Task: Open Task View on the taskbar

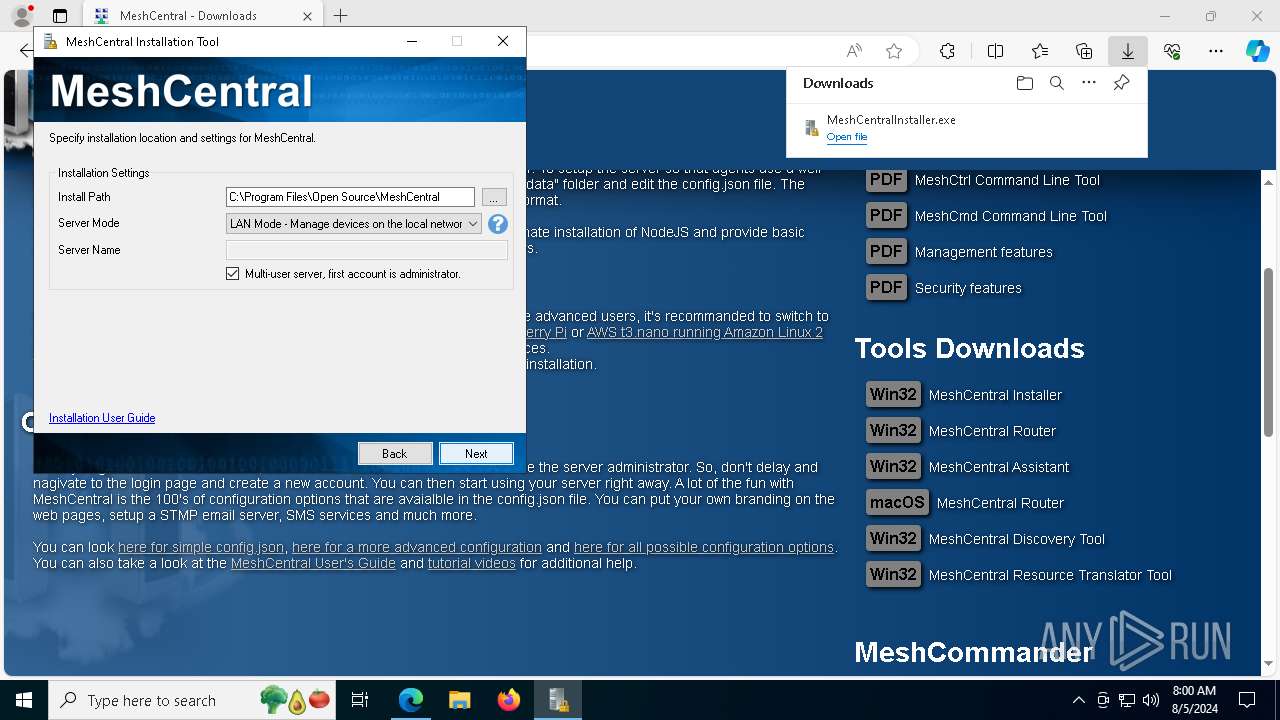Action: click(x=360, y=700)
